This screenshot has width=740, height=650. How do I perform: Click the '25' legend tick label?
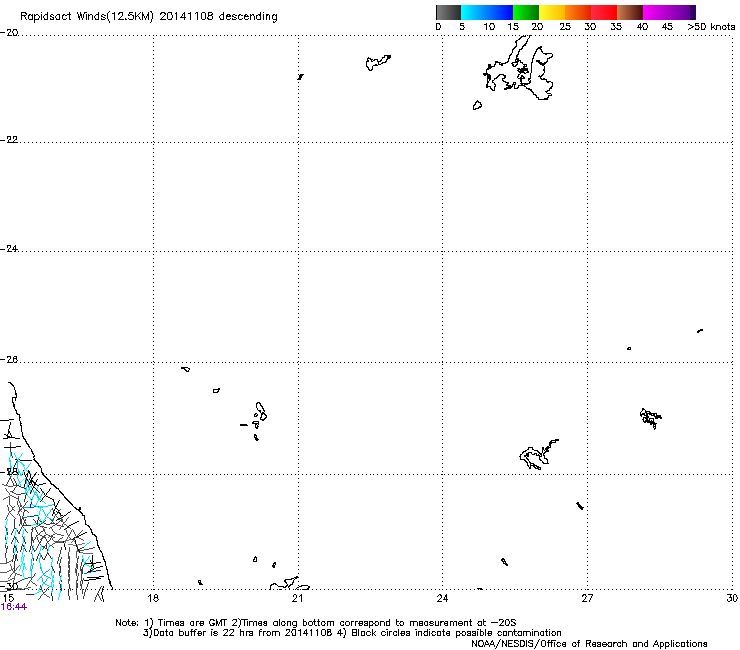click(565, 27)
